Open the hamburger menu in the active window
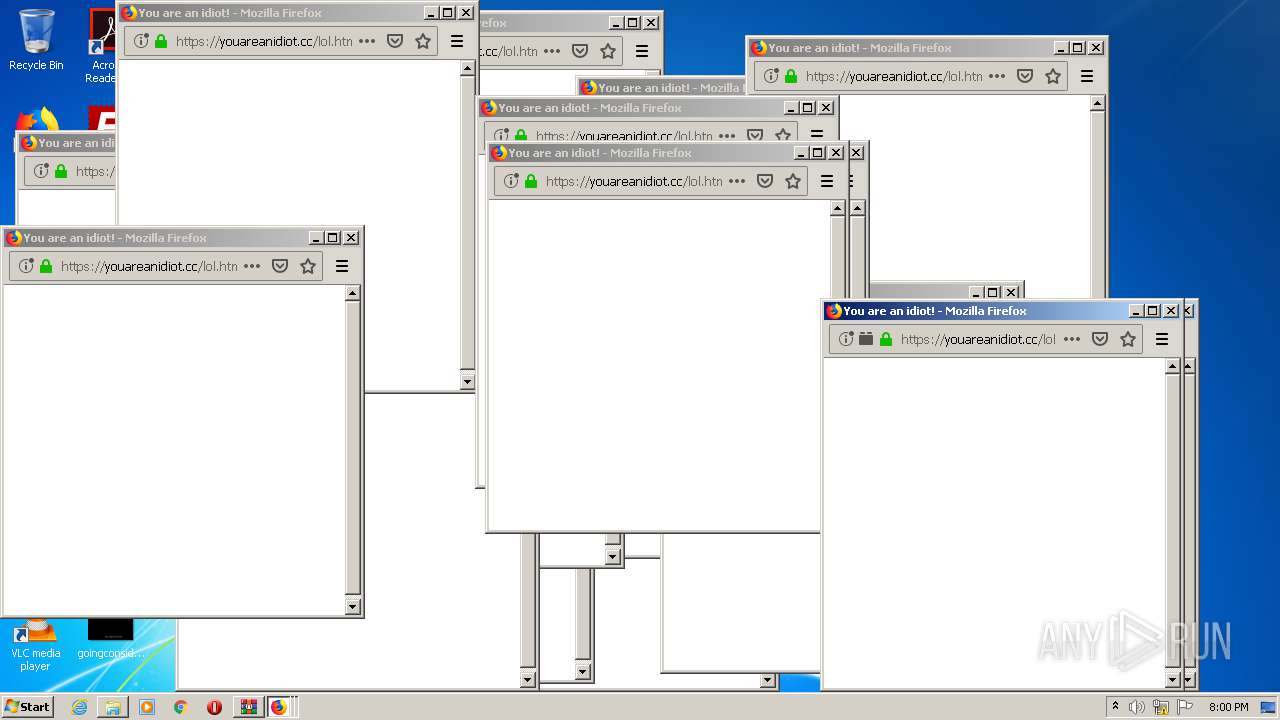Image resolution: width=1280 pixels, height=720 pixels. coord(1162,339)
